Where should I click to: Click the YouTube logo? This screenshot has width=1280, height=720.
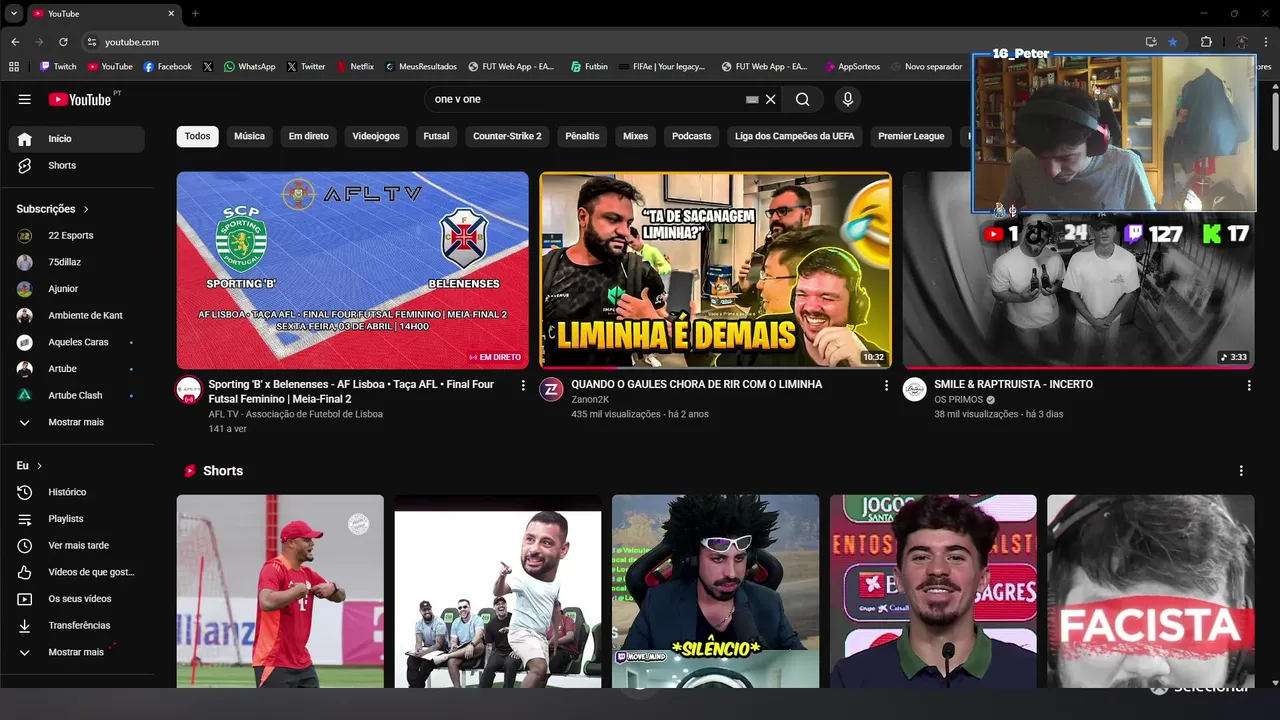(80, 99)
